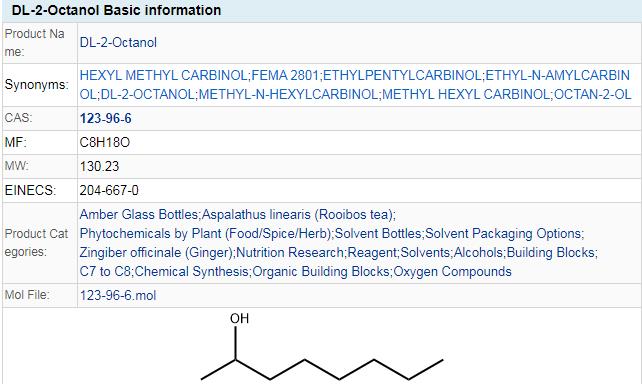Open Solvent Packaging Options category

pyautogui.click(x=503, y=233)
